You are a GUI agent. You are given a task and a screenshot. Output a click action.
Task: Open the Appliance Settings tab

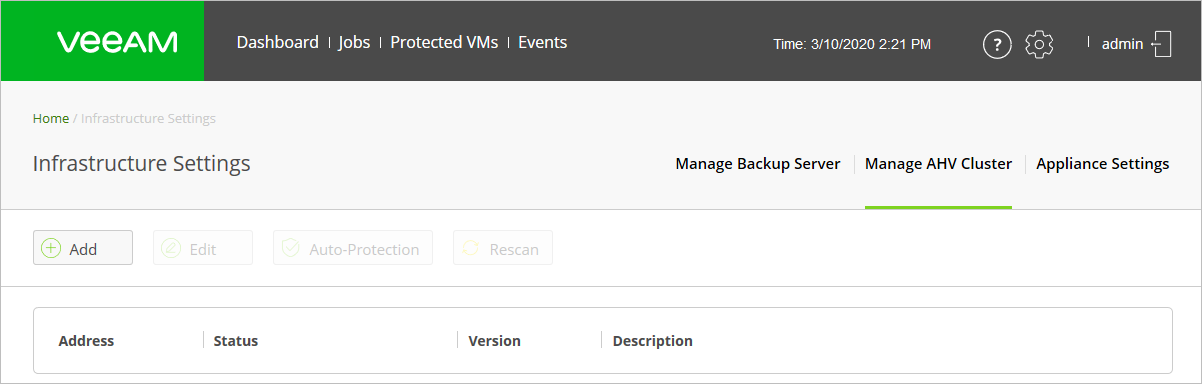tap(1103, 164)
